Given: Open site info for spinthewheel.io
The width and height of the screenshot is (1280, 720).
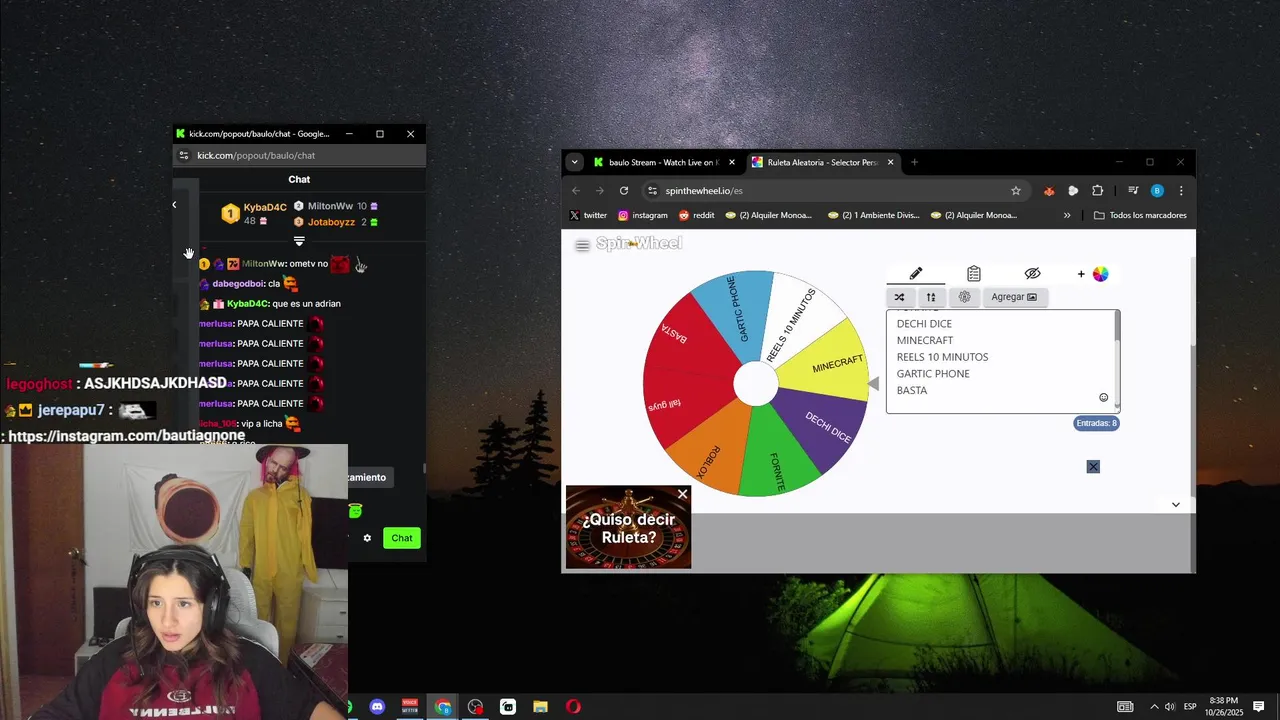Looking at the screenshot, I should (x=652, y=191).
